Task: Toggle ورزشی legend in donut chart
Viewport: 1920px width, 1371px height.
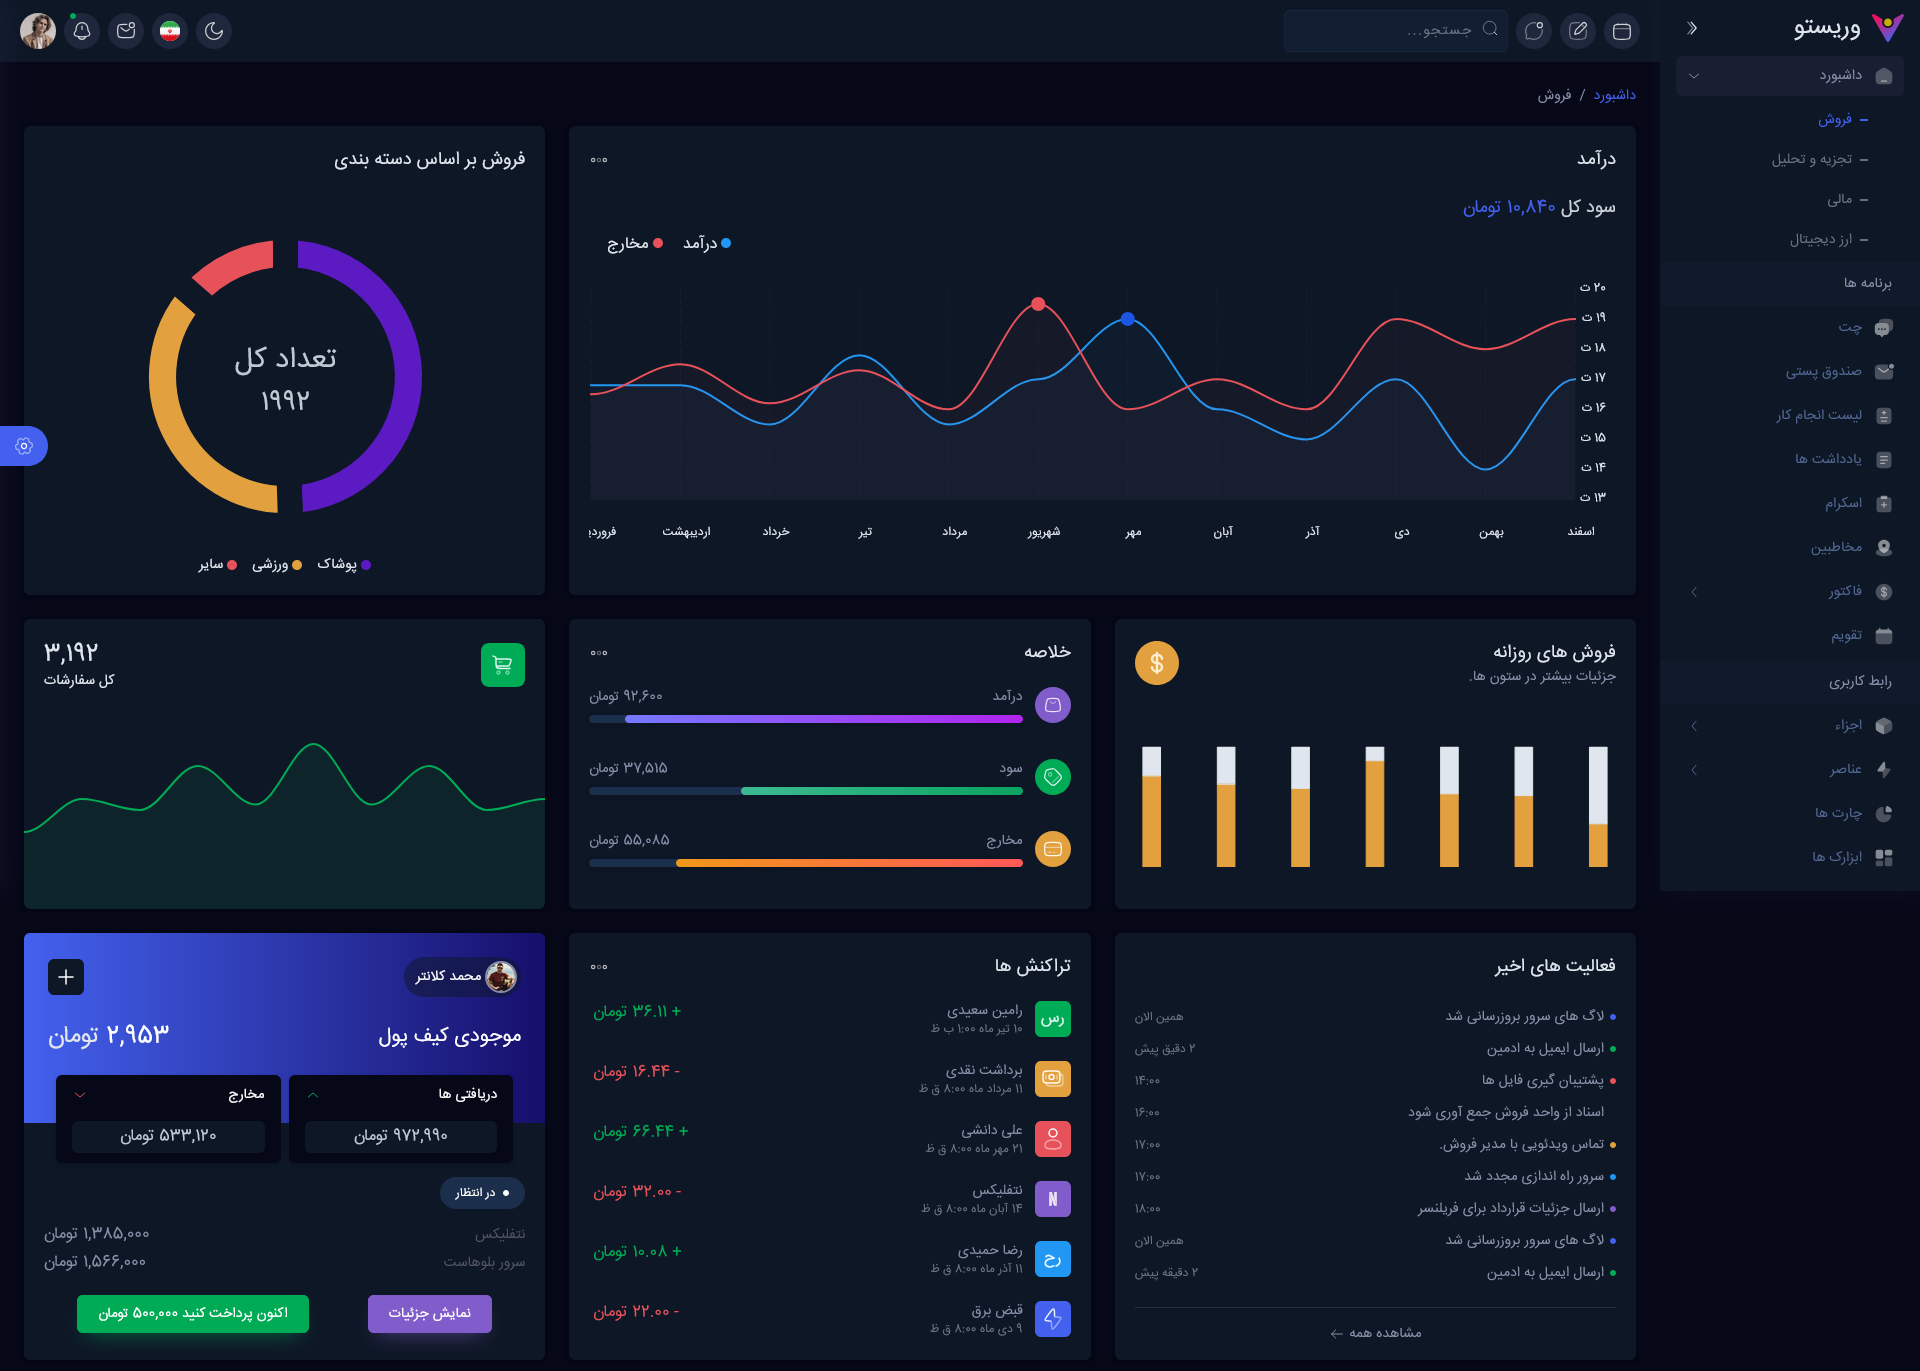Action: click(x=277, y=565)
